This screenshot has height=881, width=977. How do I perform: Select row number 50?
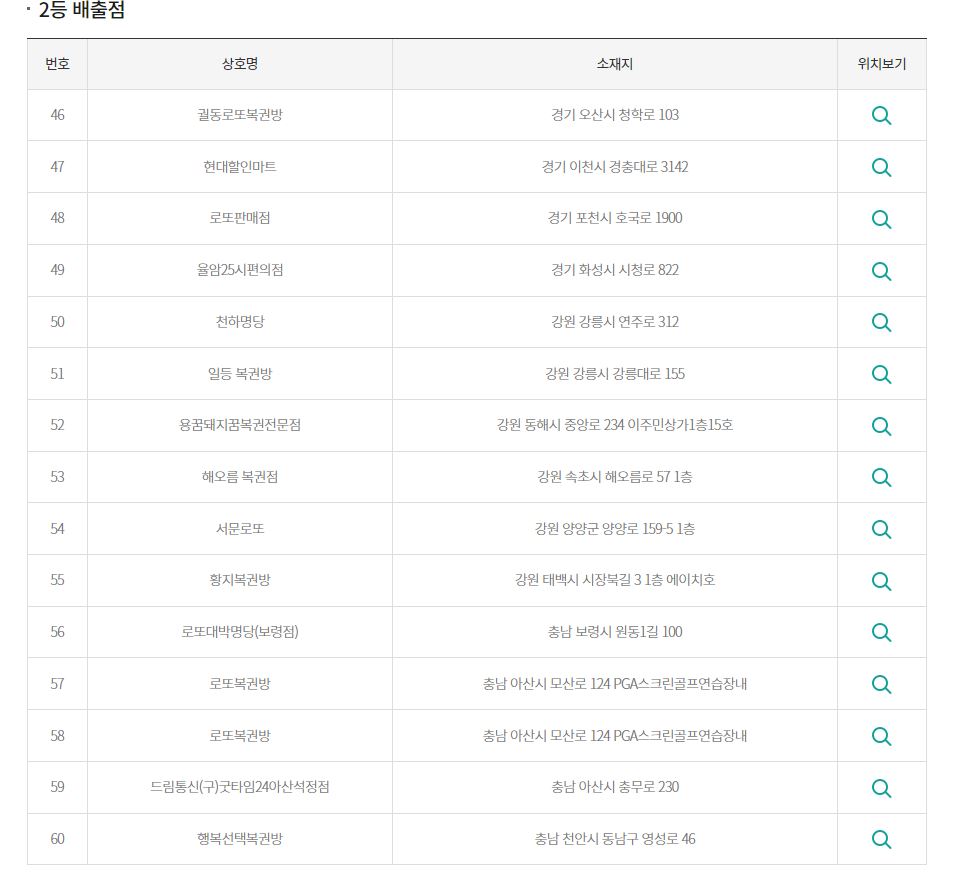click(x=57, y=321)
